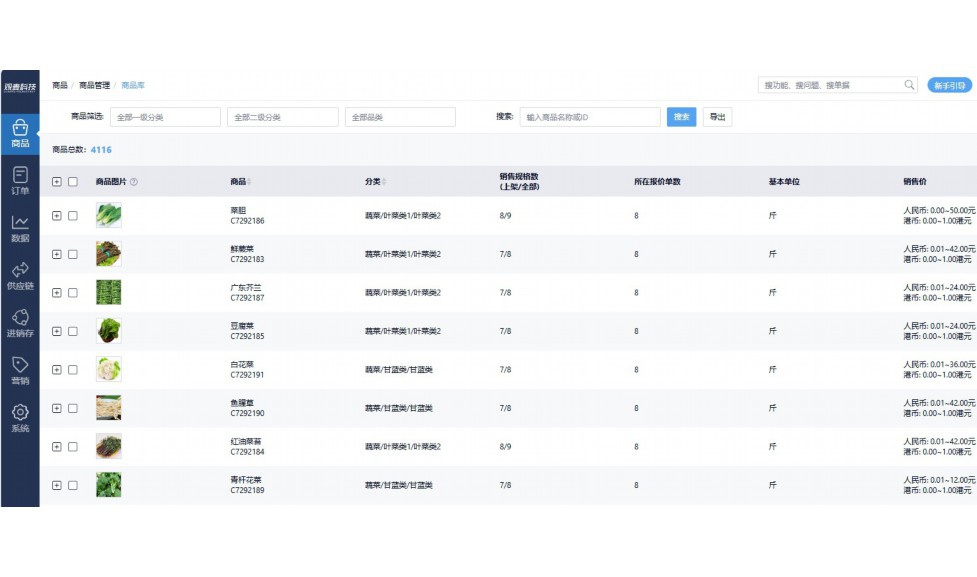Open the 订单 (Orders) sidebar icon

click(20, 180)
